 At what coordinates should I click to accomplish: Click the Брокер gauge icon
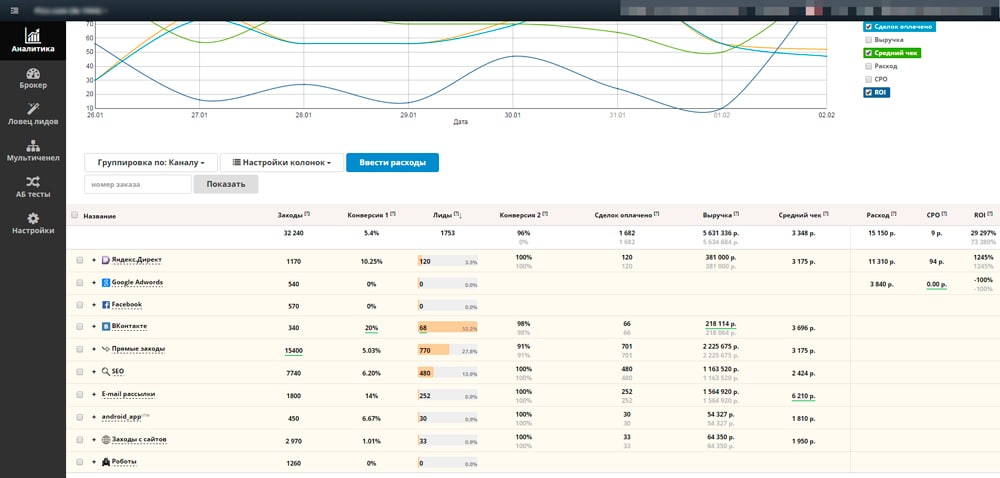coord(33,74)
